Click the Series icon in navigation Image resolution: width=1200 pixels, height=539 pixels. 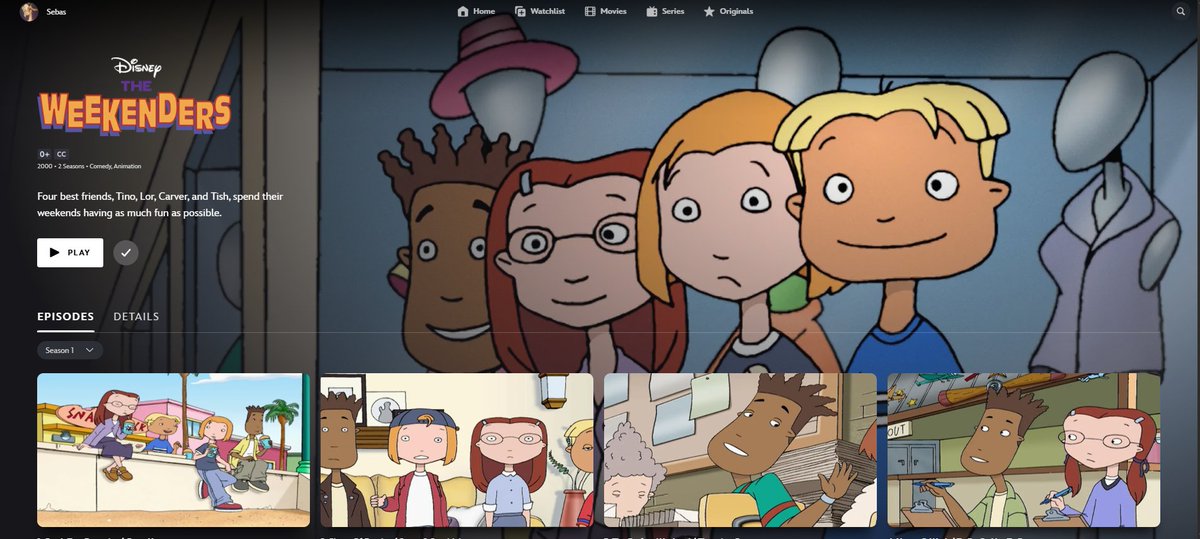[x=651, y=11]
